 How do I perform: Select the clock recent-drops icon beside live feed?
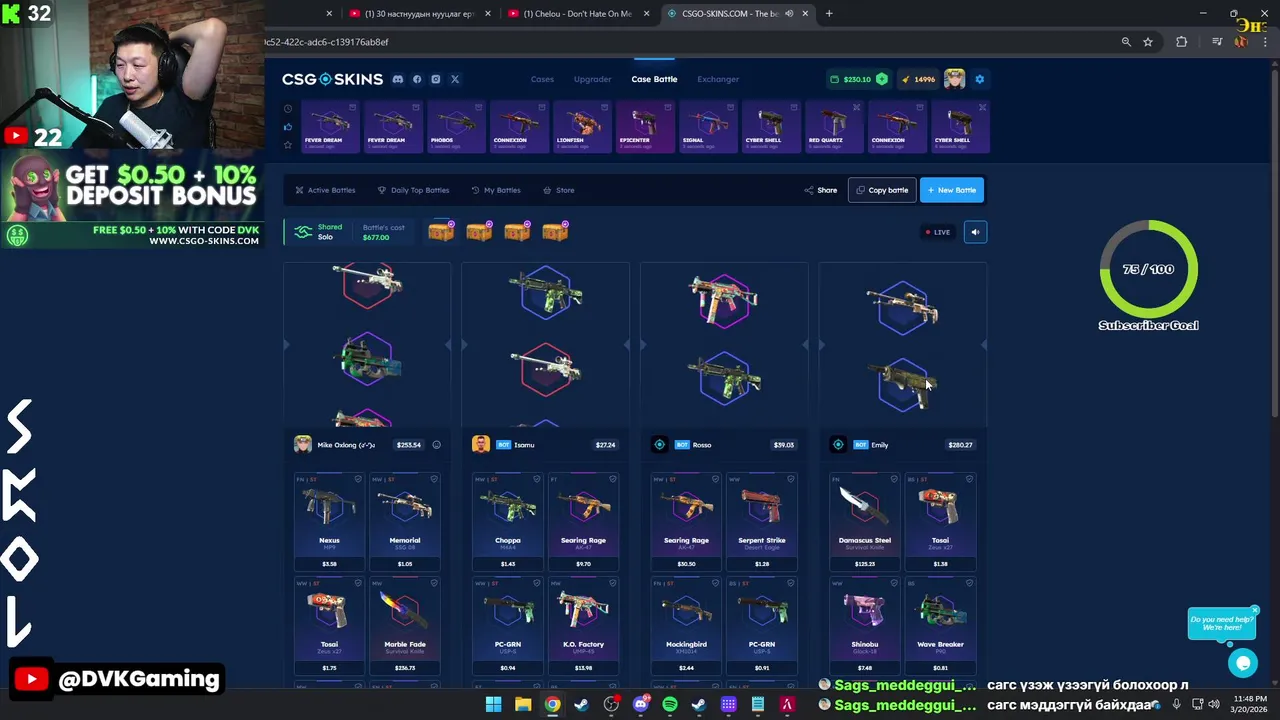coord(288,109)
